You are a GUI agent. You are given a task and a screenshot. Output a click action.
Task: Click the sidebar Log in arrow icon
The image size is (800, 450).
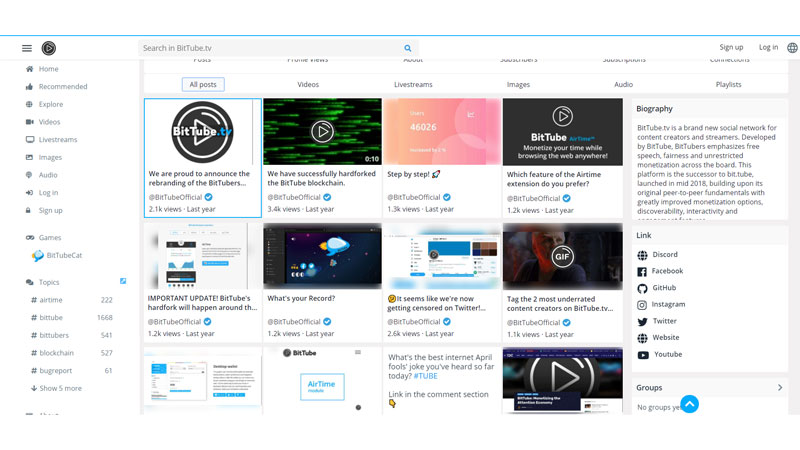30,193
